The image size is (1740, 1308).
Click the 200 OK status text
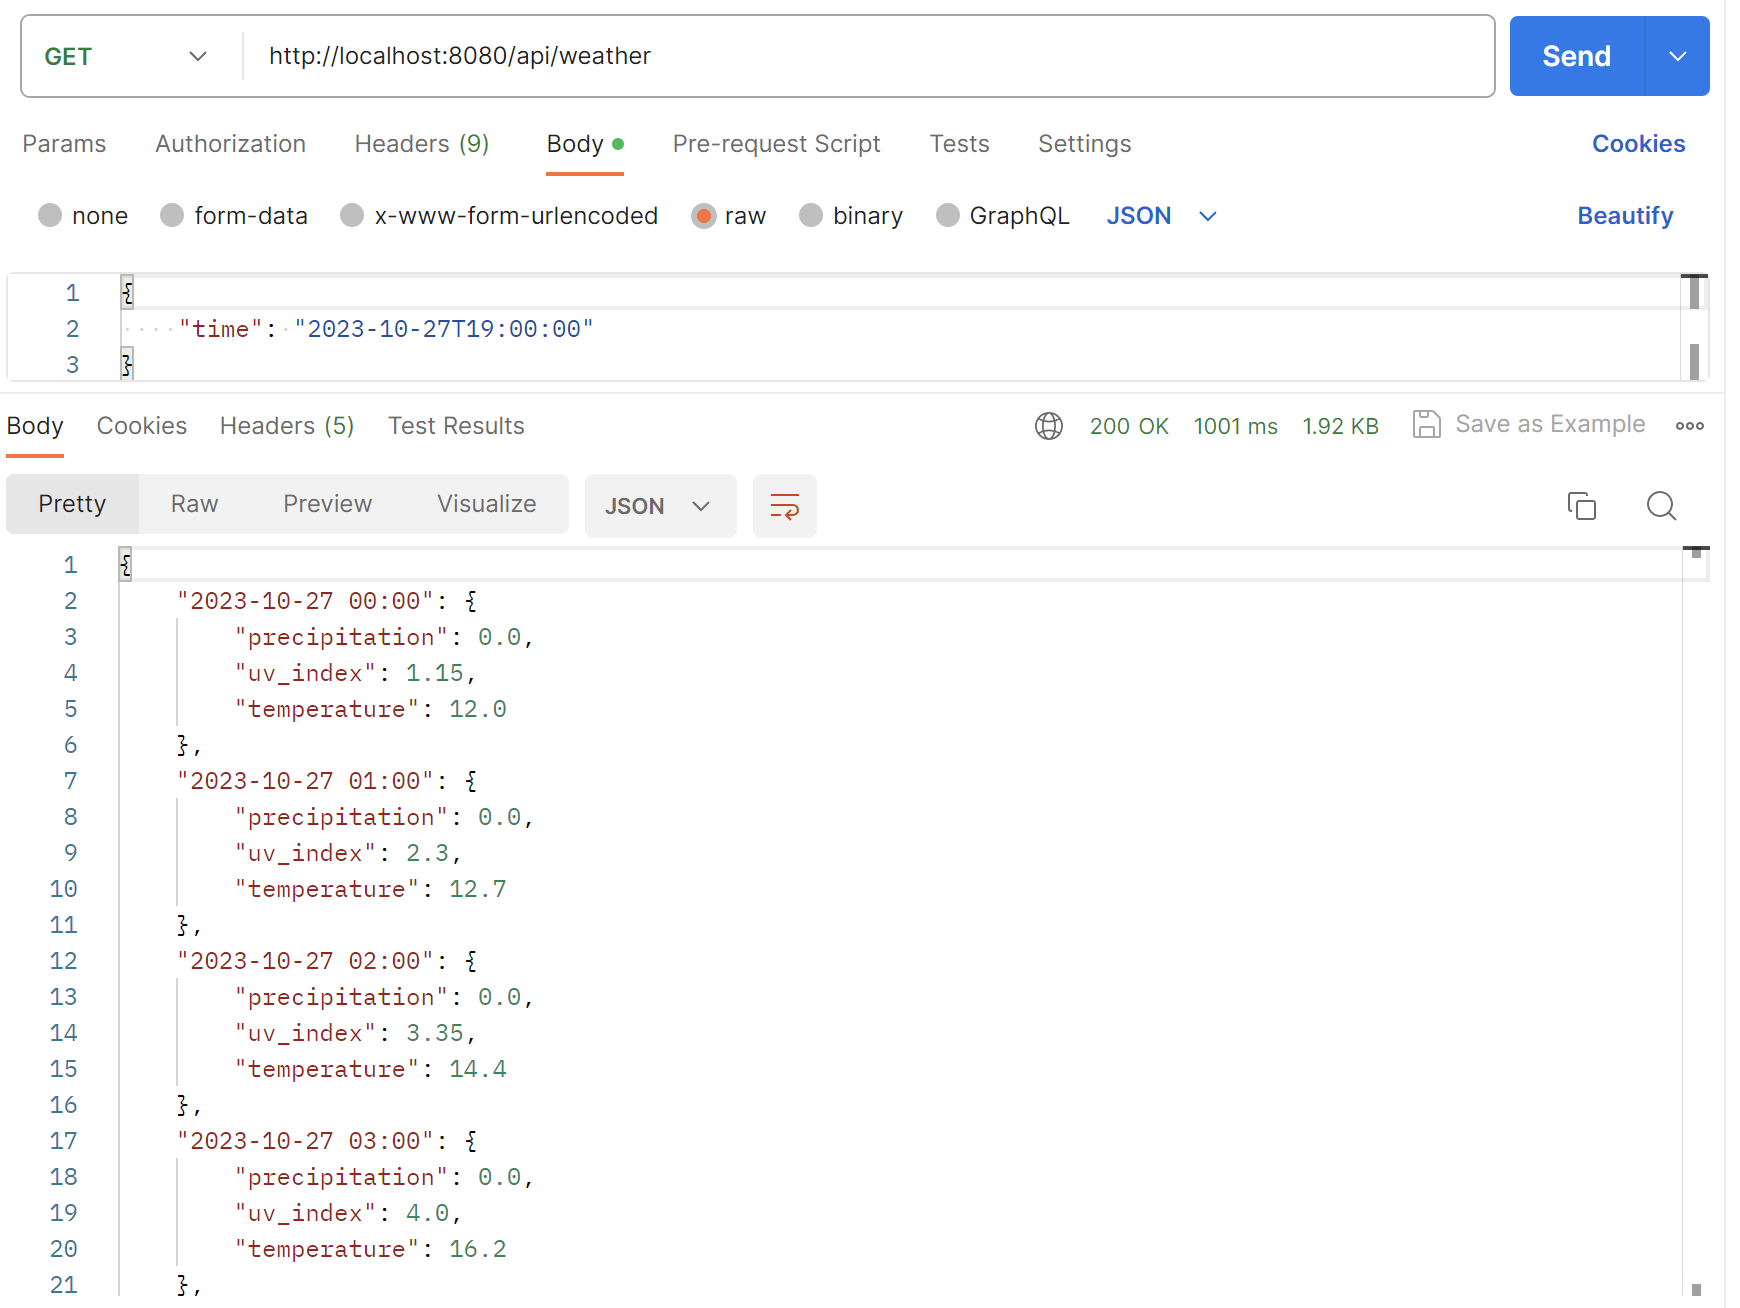click(x=1129, y=426)
